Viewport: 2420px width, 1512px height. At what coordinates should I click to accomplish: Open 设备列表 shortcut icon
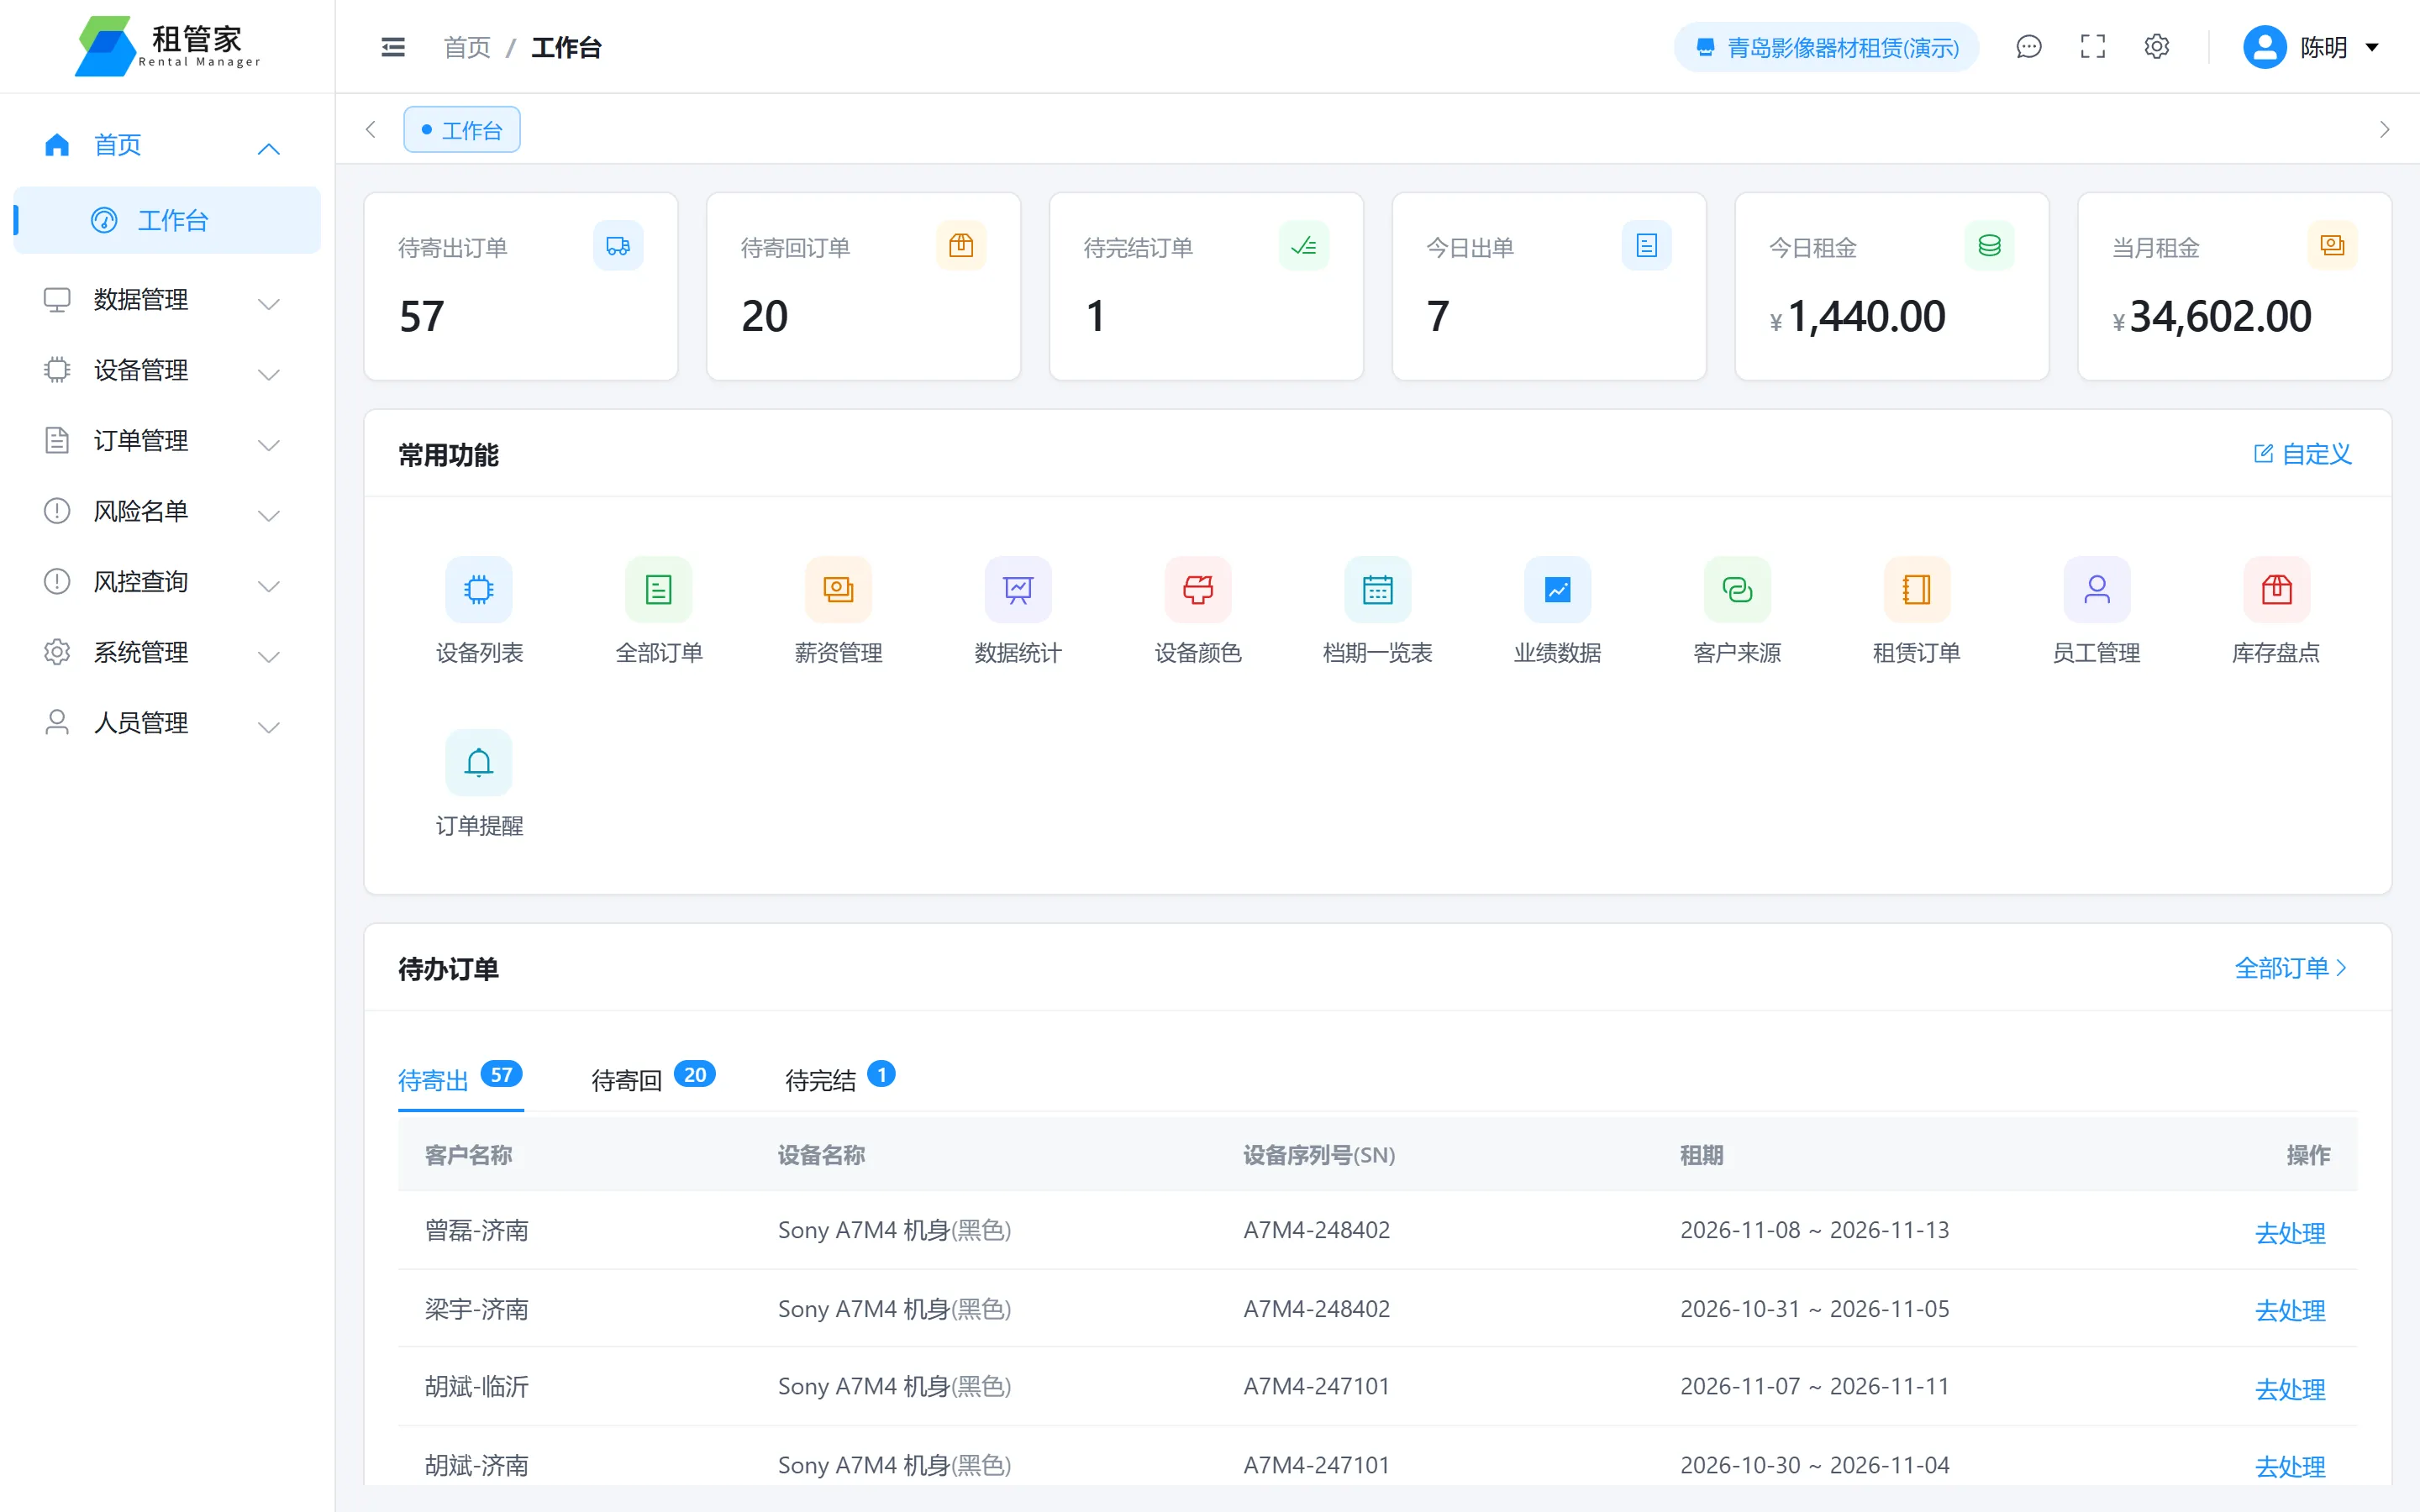coord(479,589)
